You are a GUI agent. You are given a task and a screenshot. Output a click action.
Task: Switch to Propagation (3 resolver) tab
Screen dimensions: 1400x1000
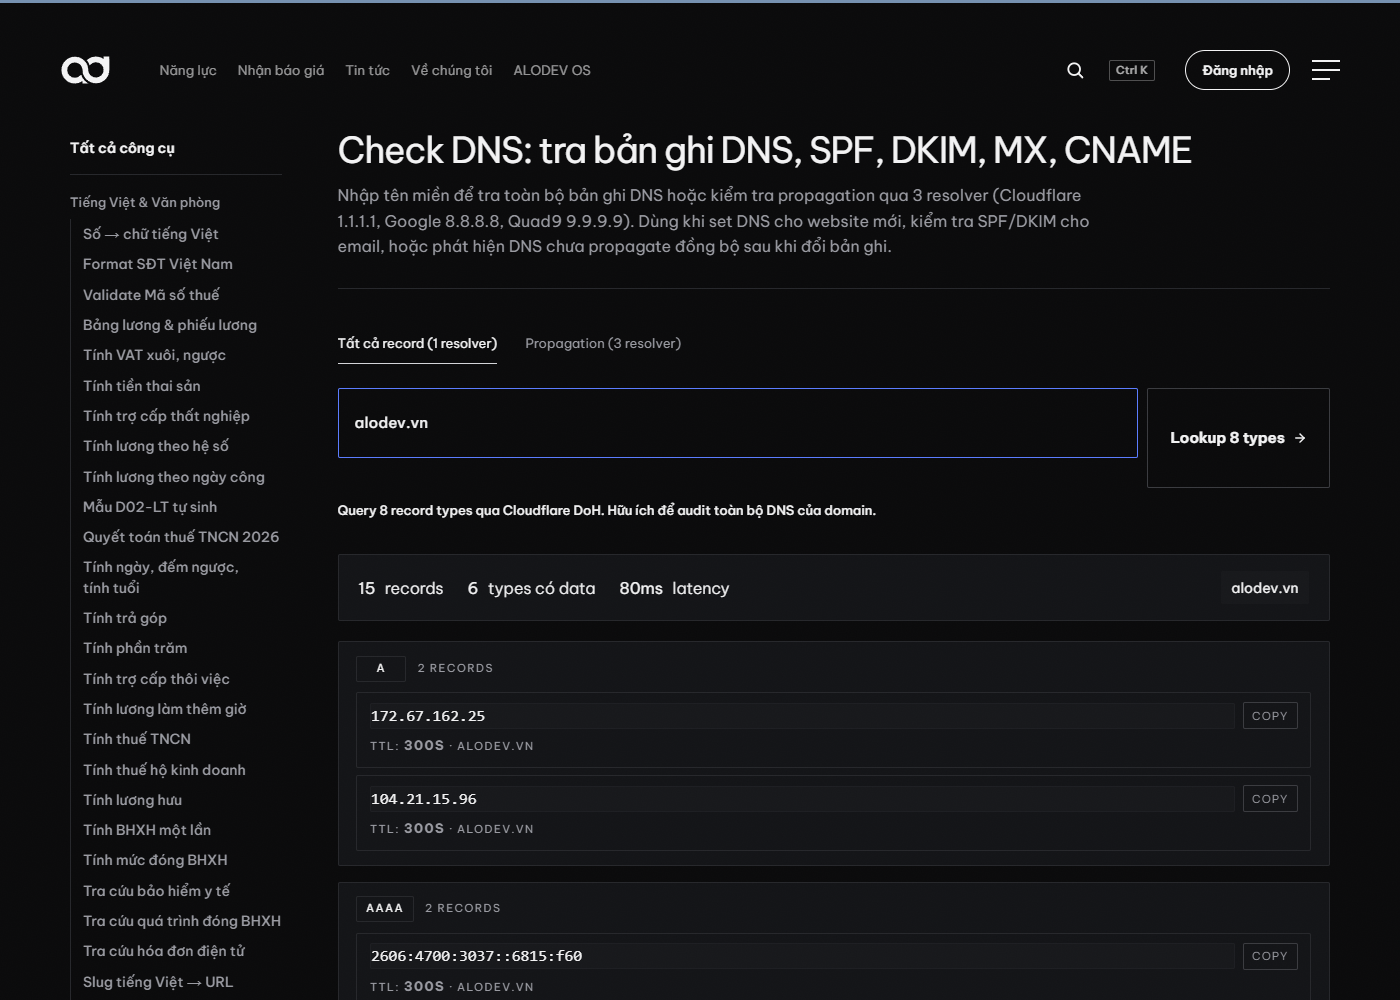[603, 344]
